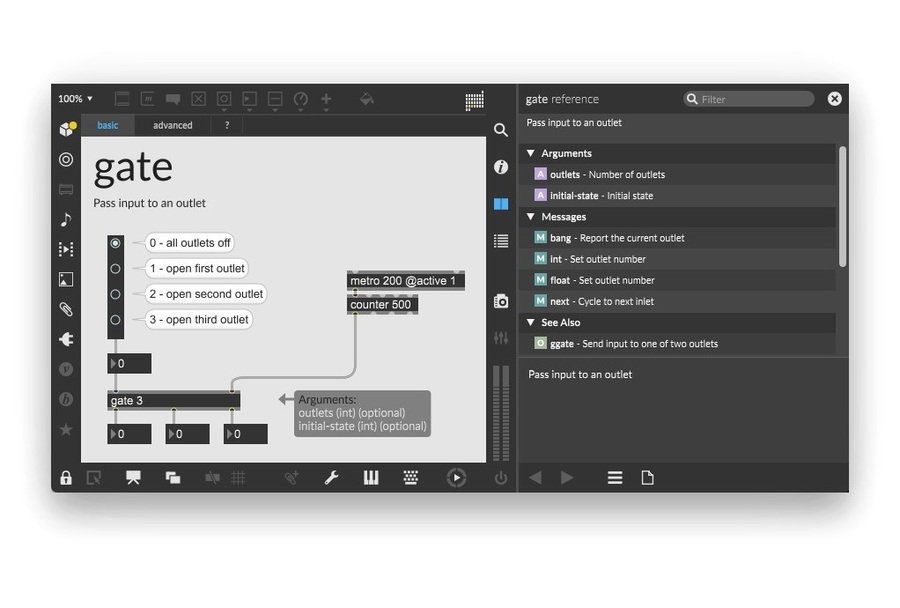The width and height of the screenshot is (900, 608).
Task: Collapse the Arguments section
Action: (x=531, y=154)
